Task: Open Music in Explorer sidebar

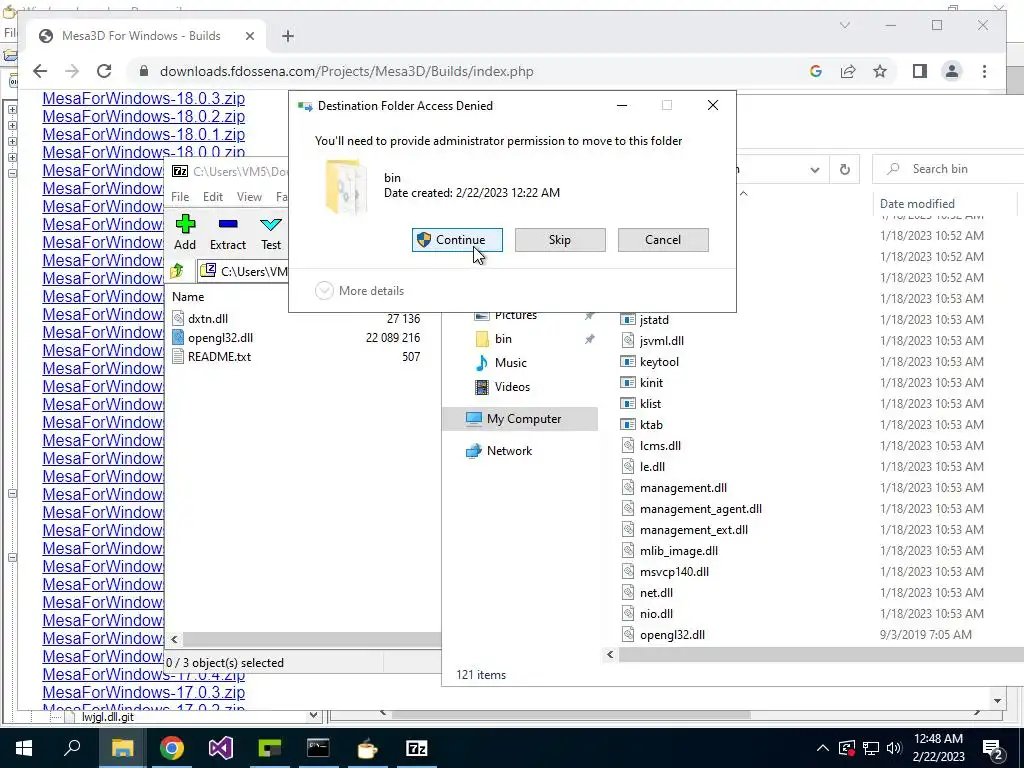Action: pyautogui.click(x=510, y=362)
